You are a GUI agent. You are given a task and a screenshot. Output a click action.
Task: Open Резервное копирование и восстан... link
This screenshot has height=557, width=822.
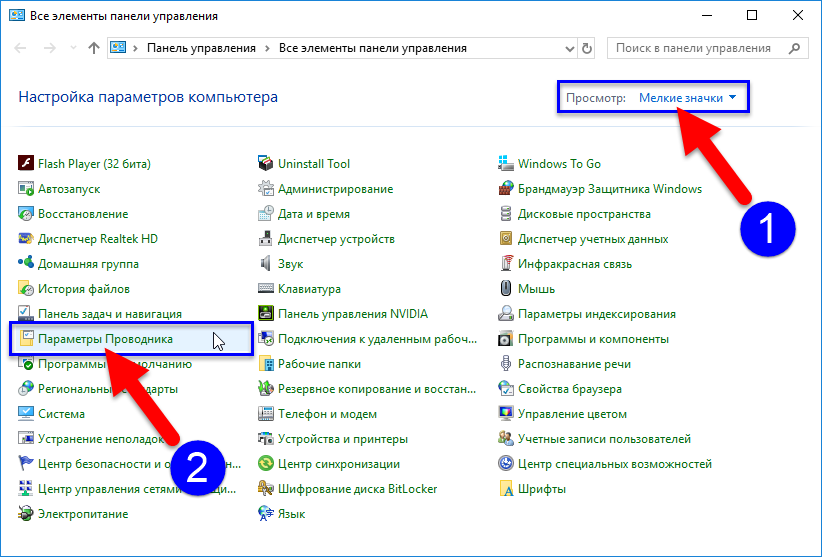(x=377, y=389)
